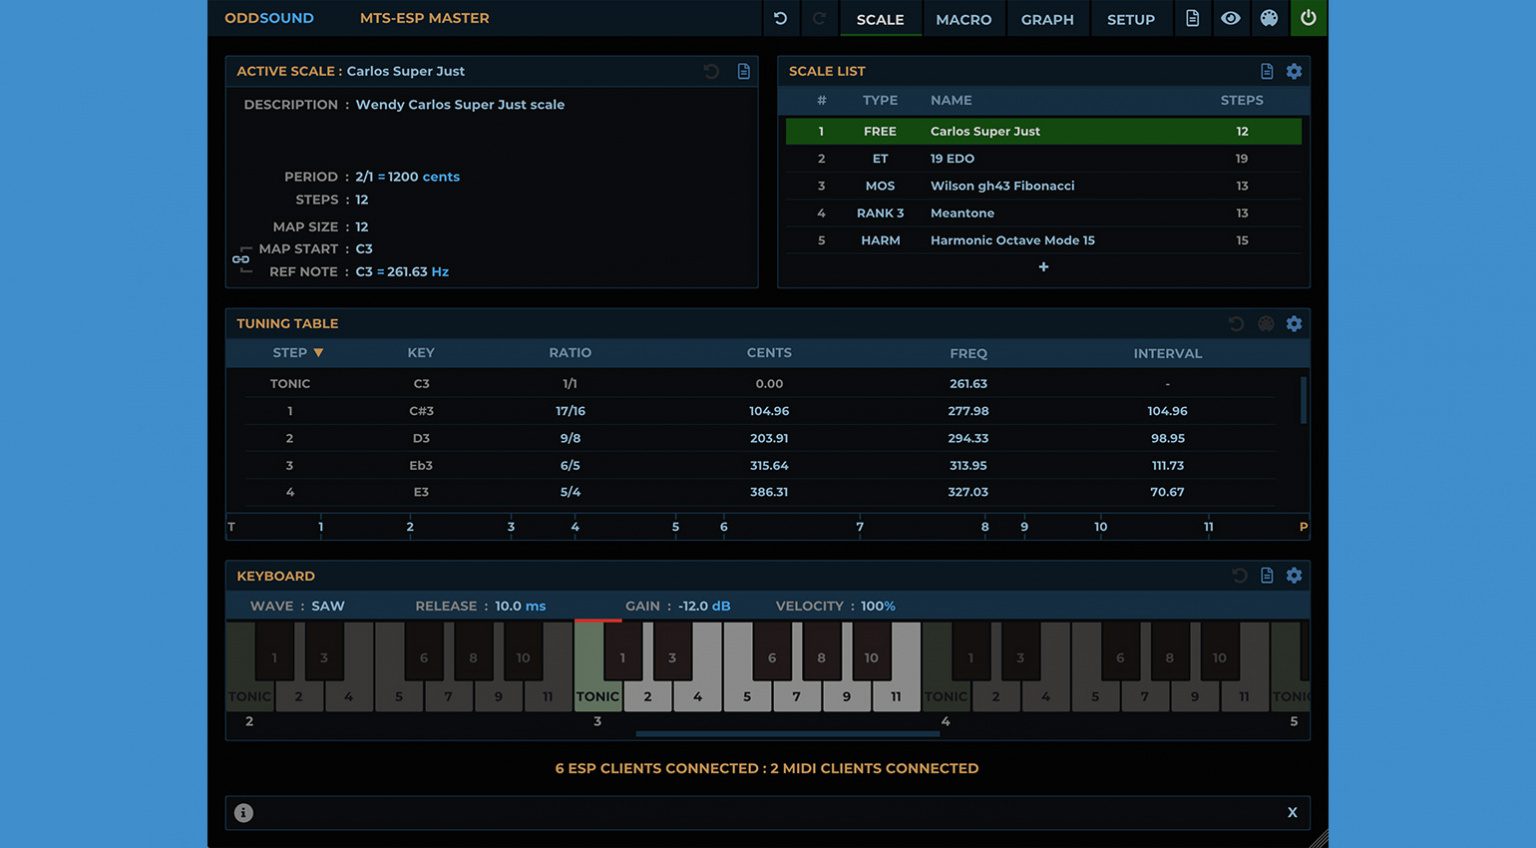Play the TONIC key on the on-screen keyboard
The width and height of the screenshot is (1536, 848).
click(597, 690)
